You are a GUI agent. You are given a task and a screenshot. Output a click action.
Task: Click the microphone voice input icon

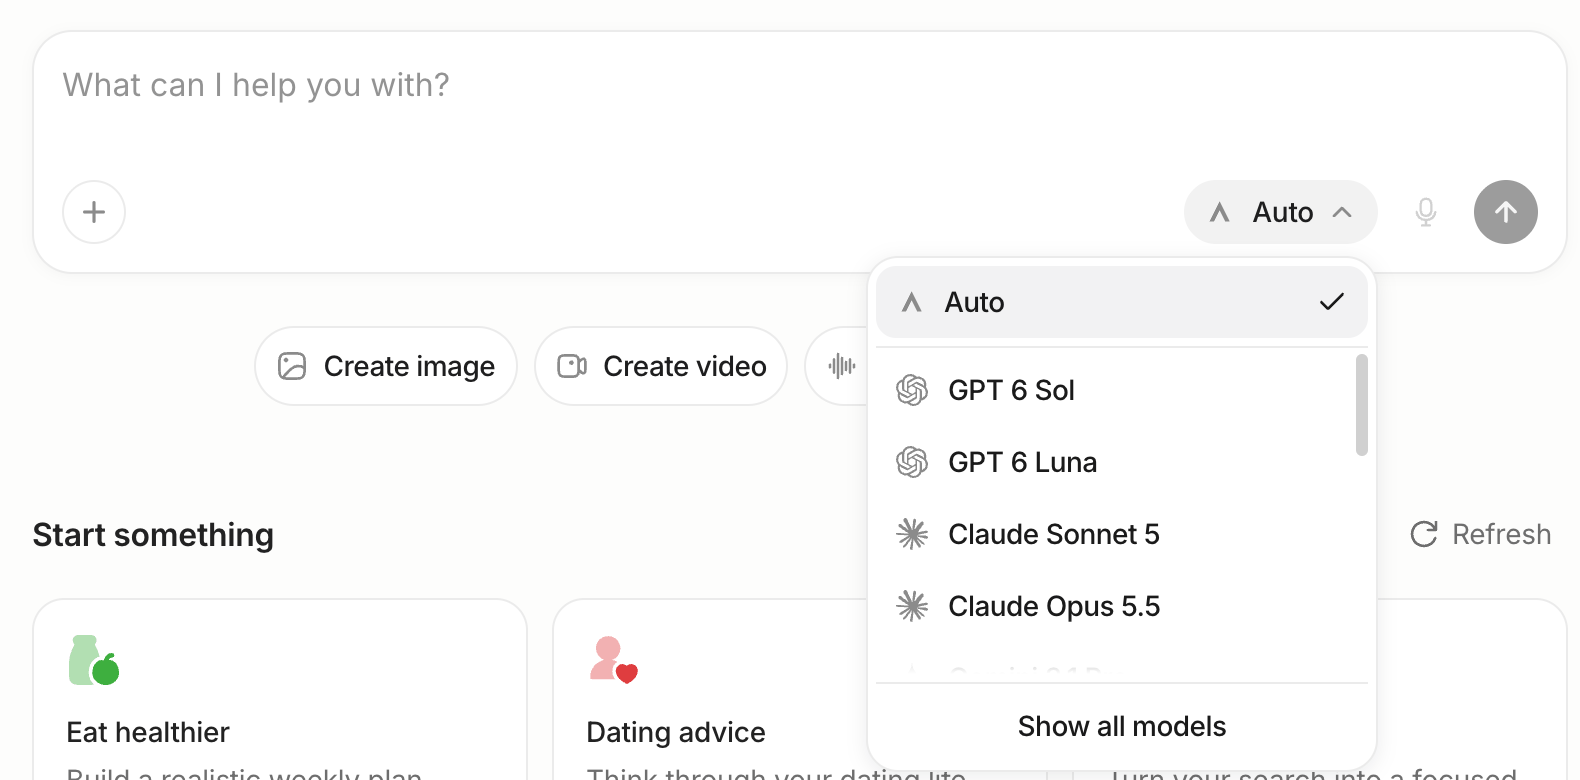[x=1426, y=212]
